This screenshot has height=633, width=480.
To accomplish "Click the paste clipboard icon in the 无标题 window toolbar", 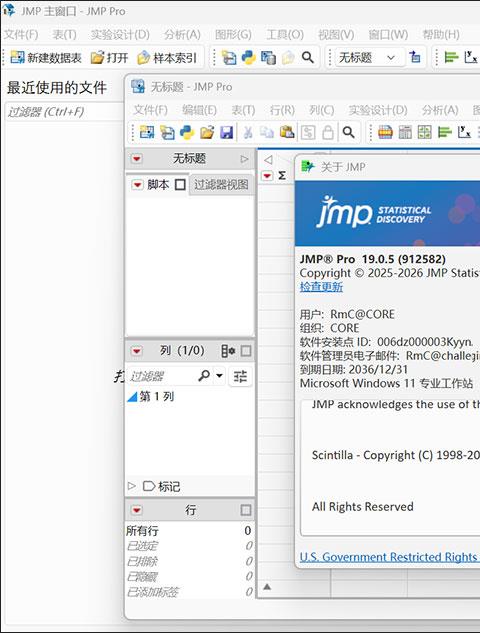I will 287,132.
